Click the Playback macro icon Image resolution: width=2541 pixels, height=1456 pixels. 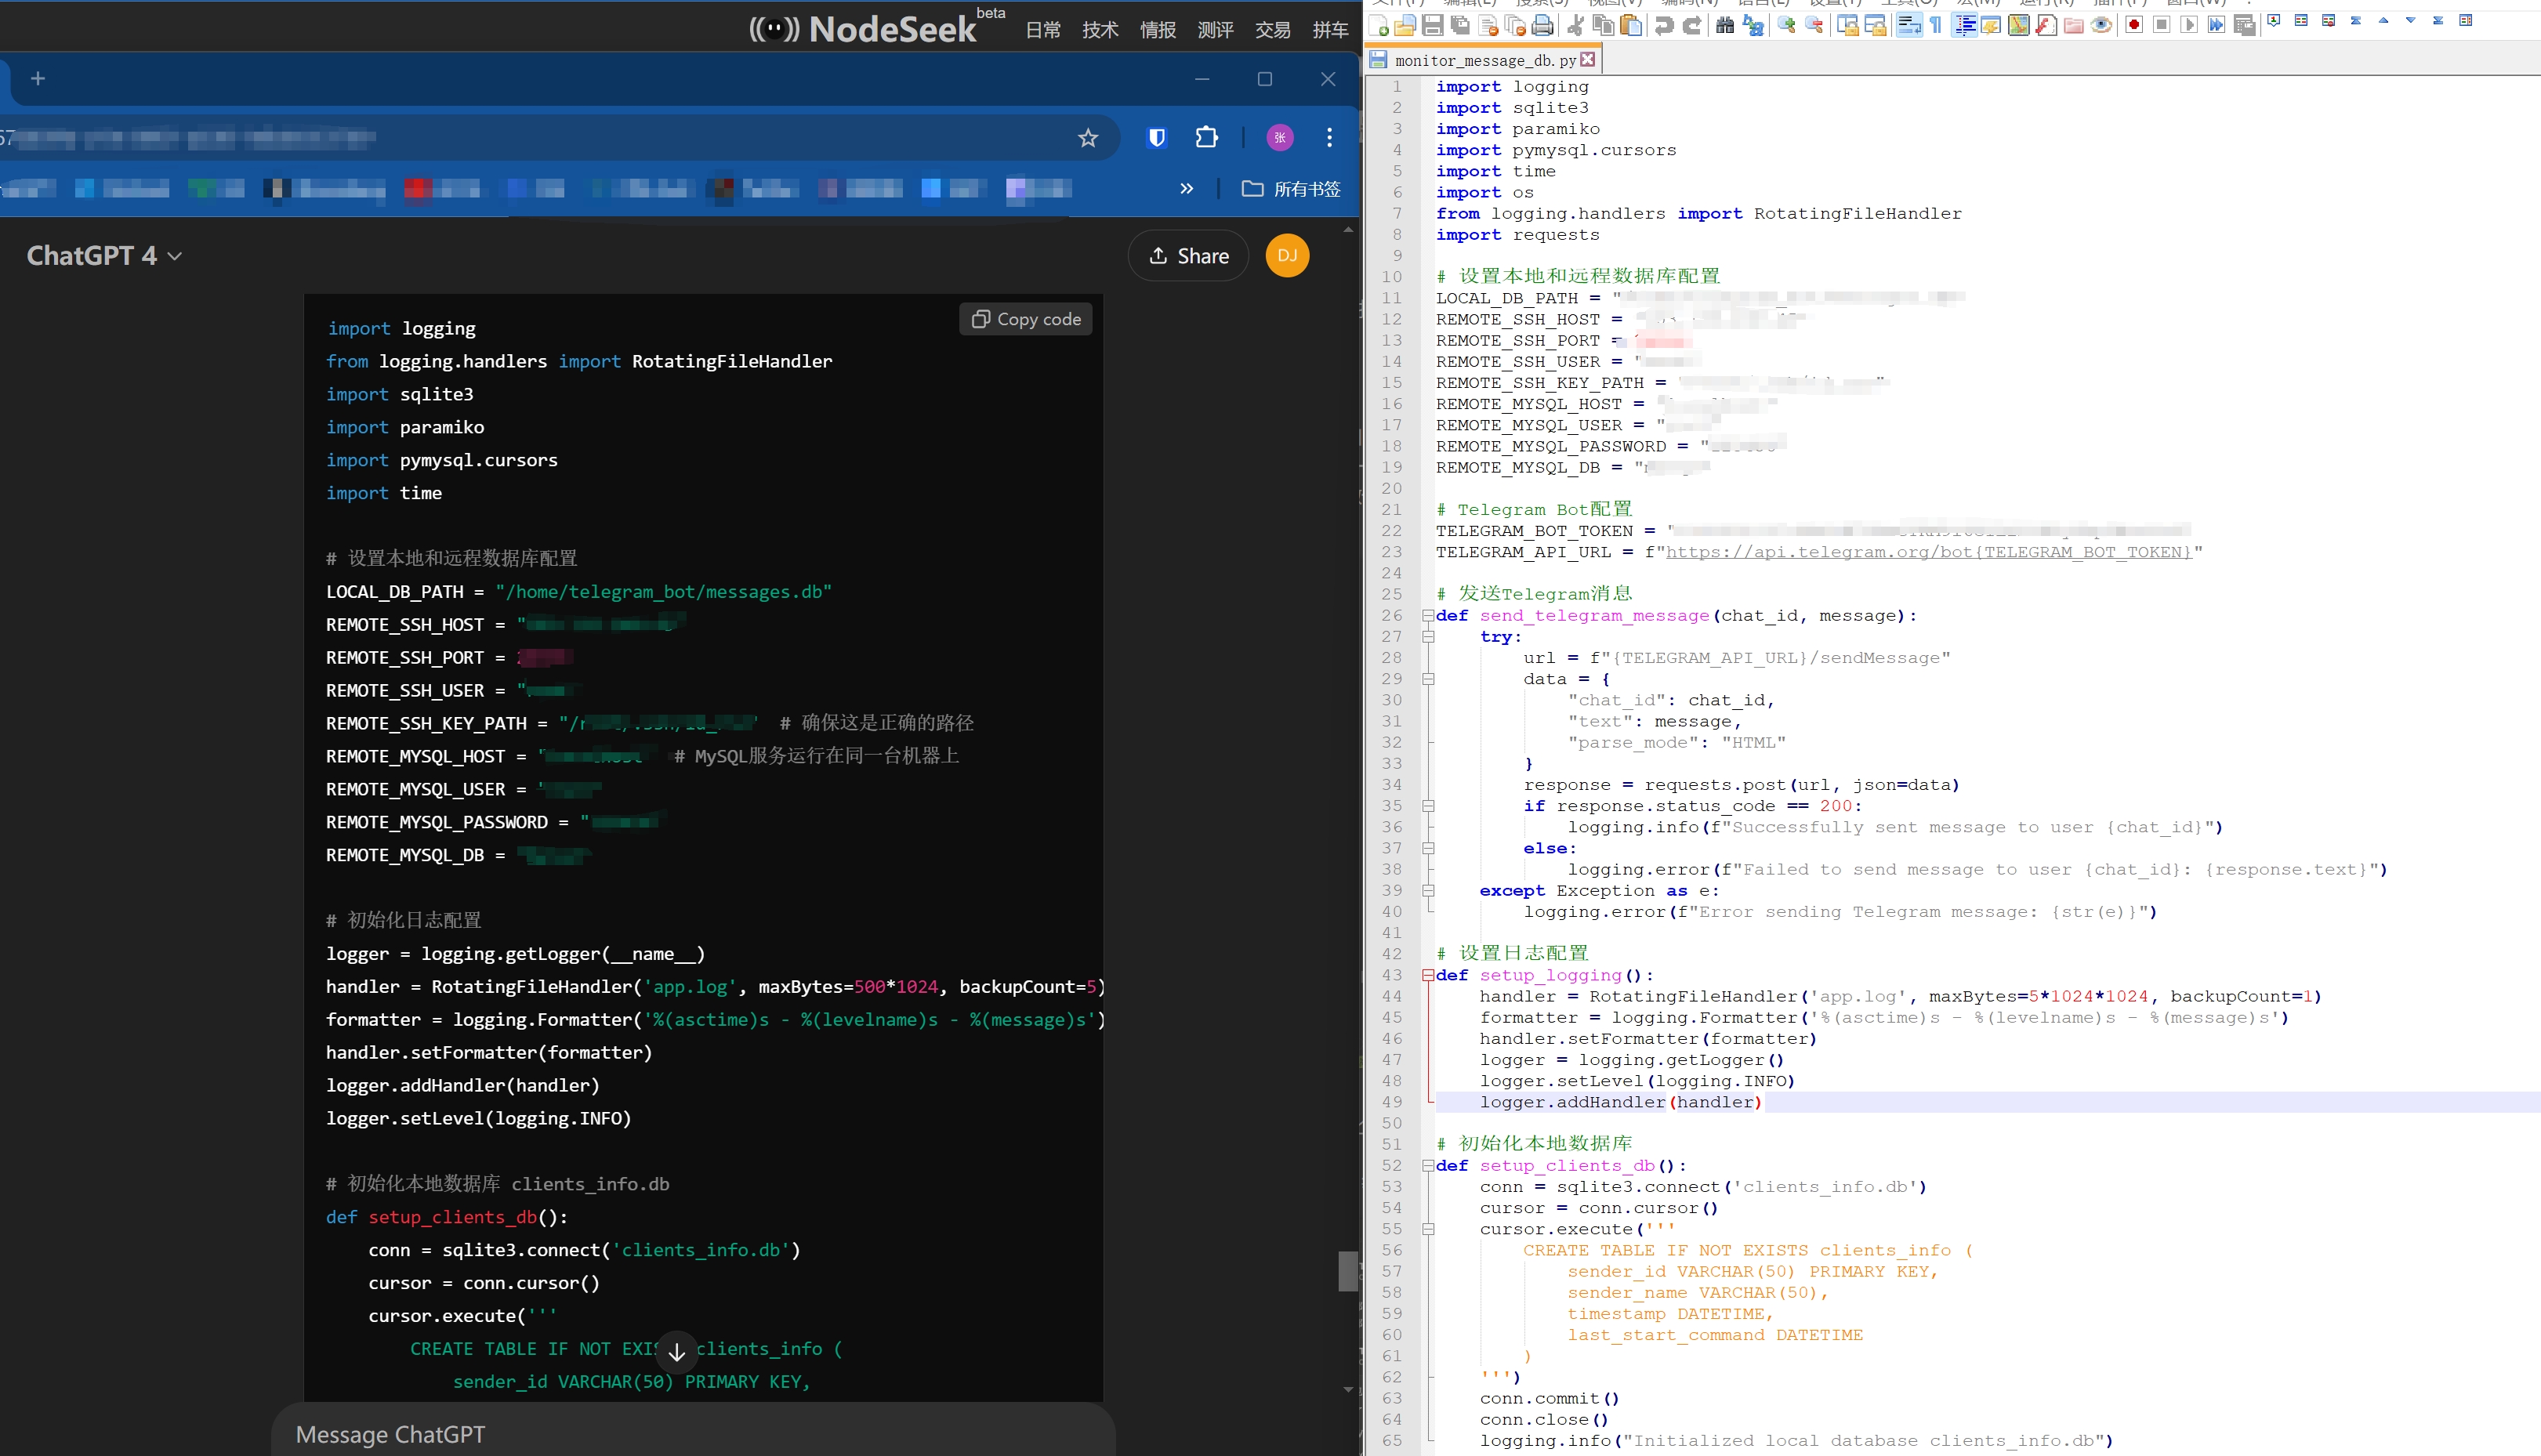[x=2189, y=25]
